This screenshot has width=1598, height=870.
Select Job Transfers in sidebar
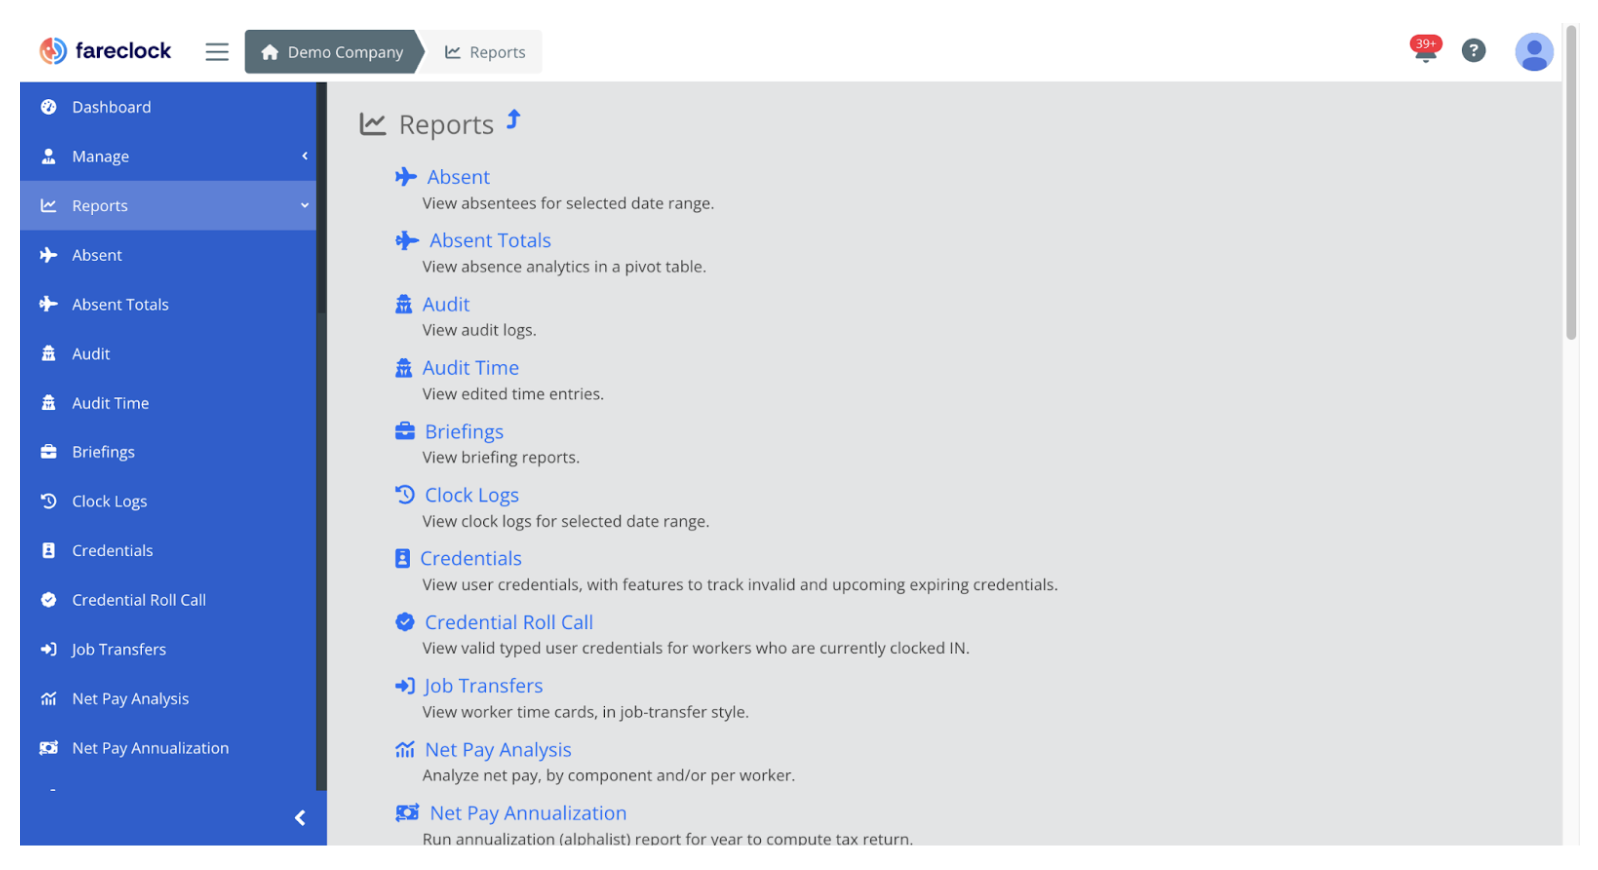(x=118, y=650)
